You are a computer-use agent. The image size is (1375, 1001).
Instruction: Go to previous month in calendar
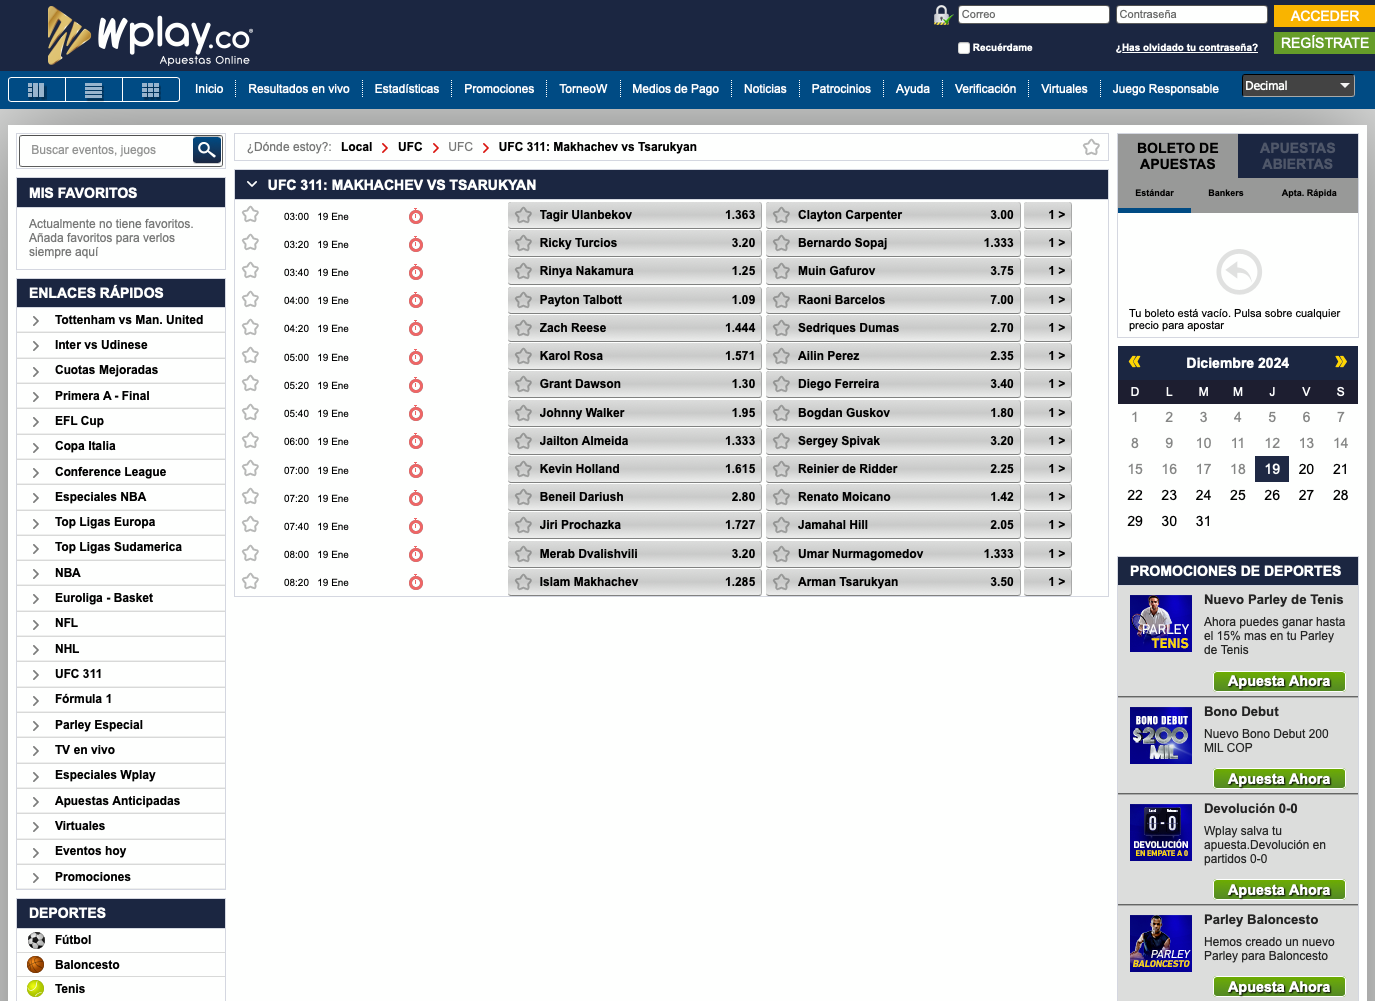[1135, 362]
